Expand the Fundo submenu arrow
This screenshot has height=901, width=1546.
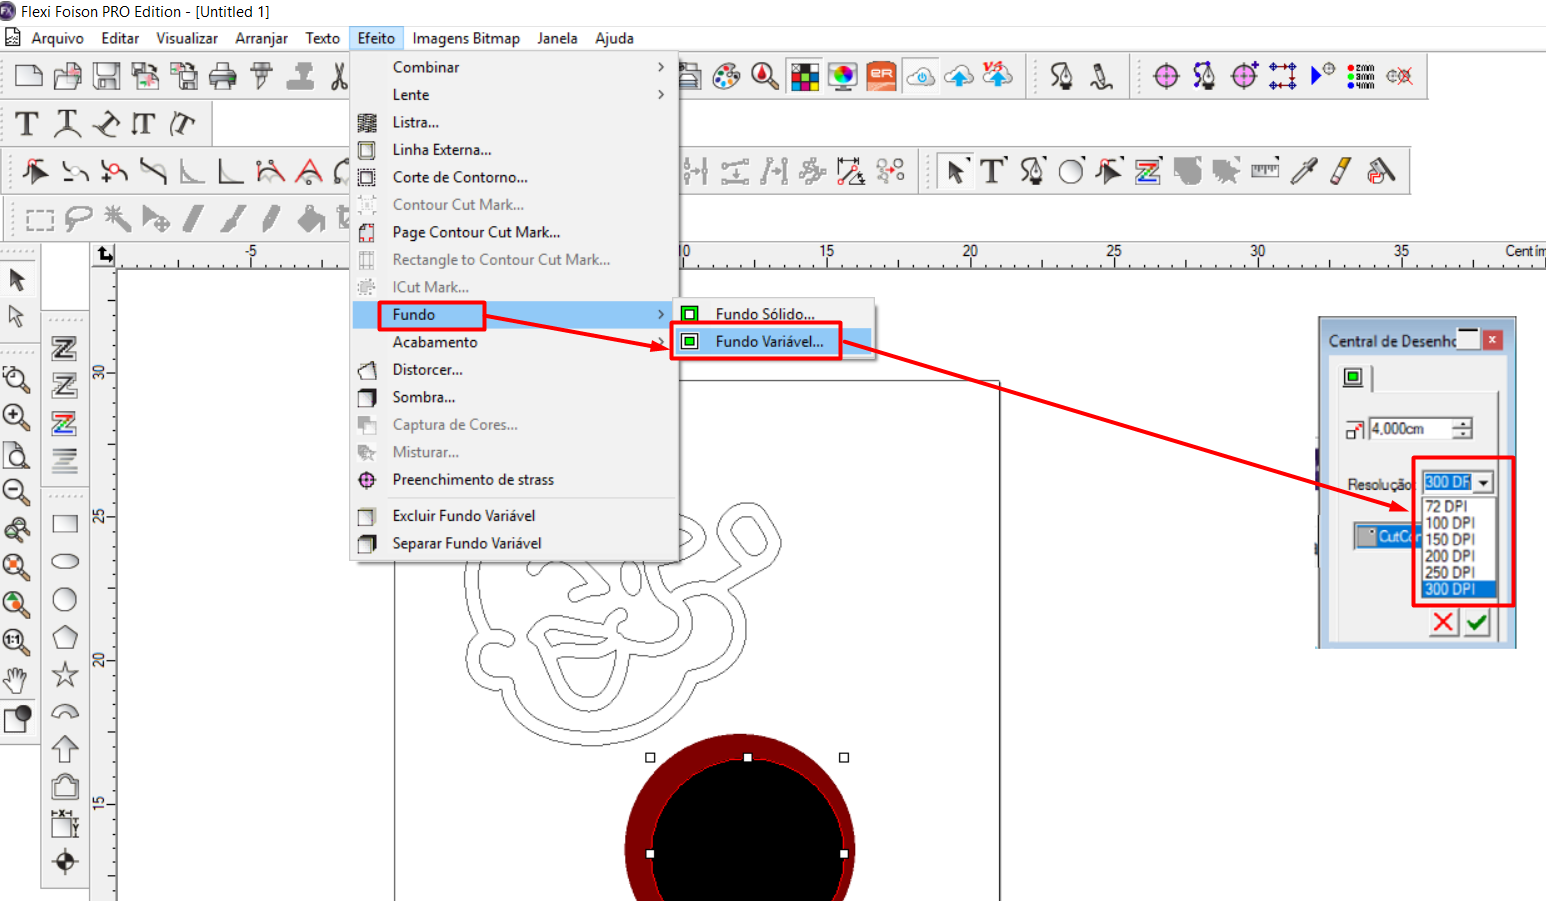pos(661,315)
